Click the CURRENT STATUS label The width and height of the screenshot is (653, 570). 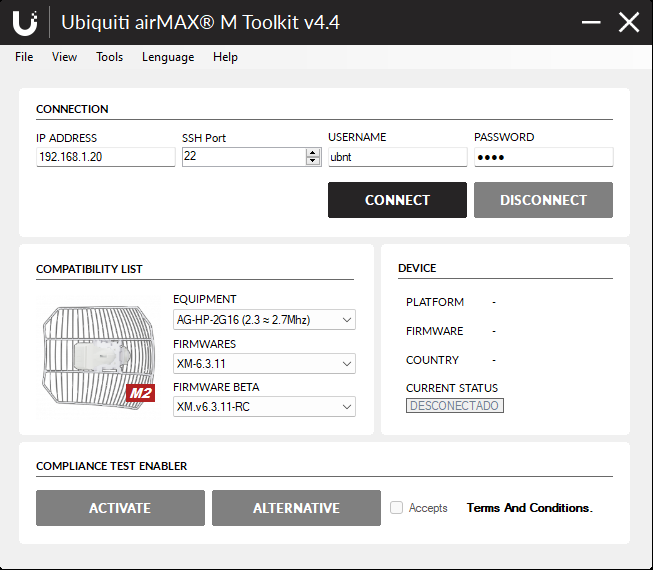(x=452, y=388)
